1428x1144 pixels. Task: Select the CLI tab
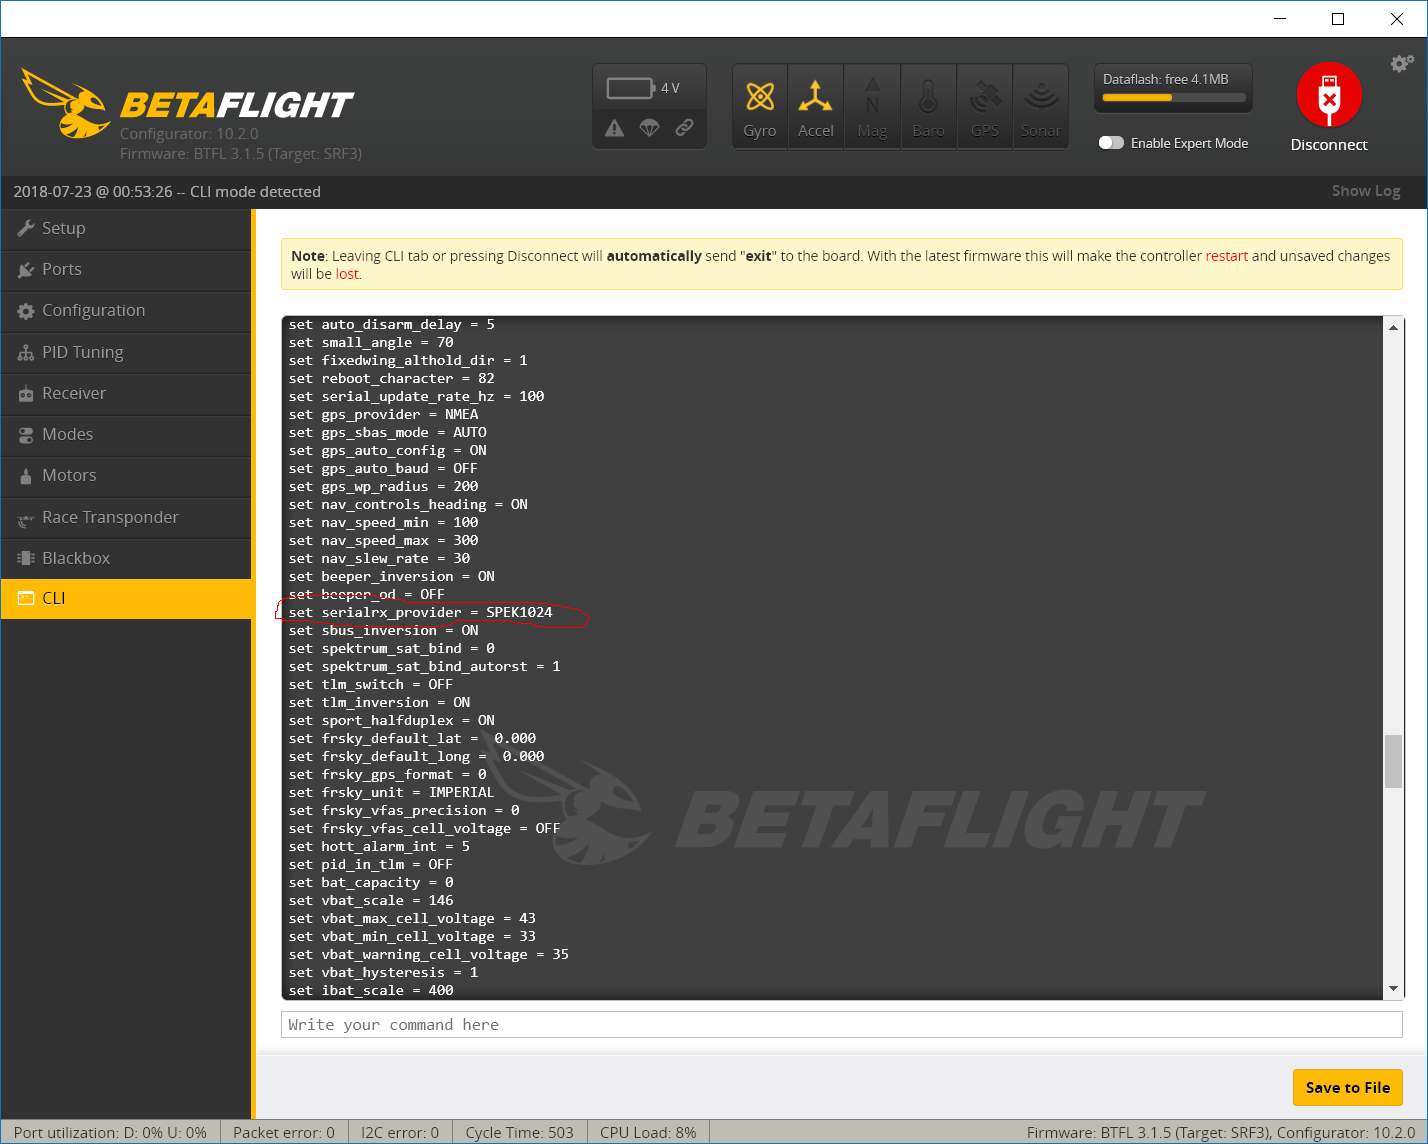(x=125, y=598)
